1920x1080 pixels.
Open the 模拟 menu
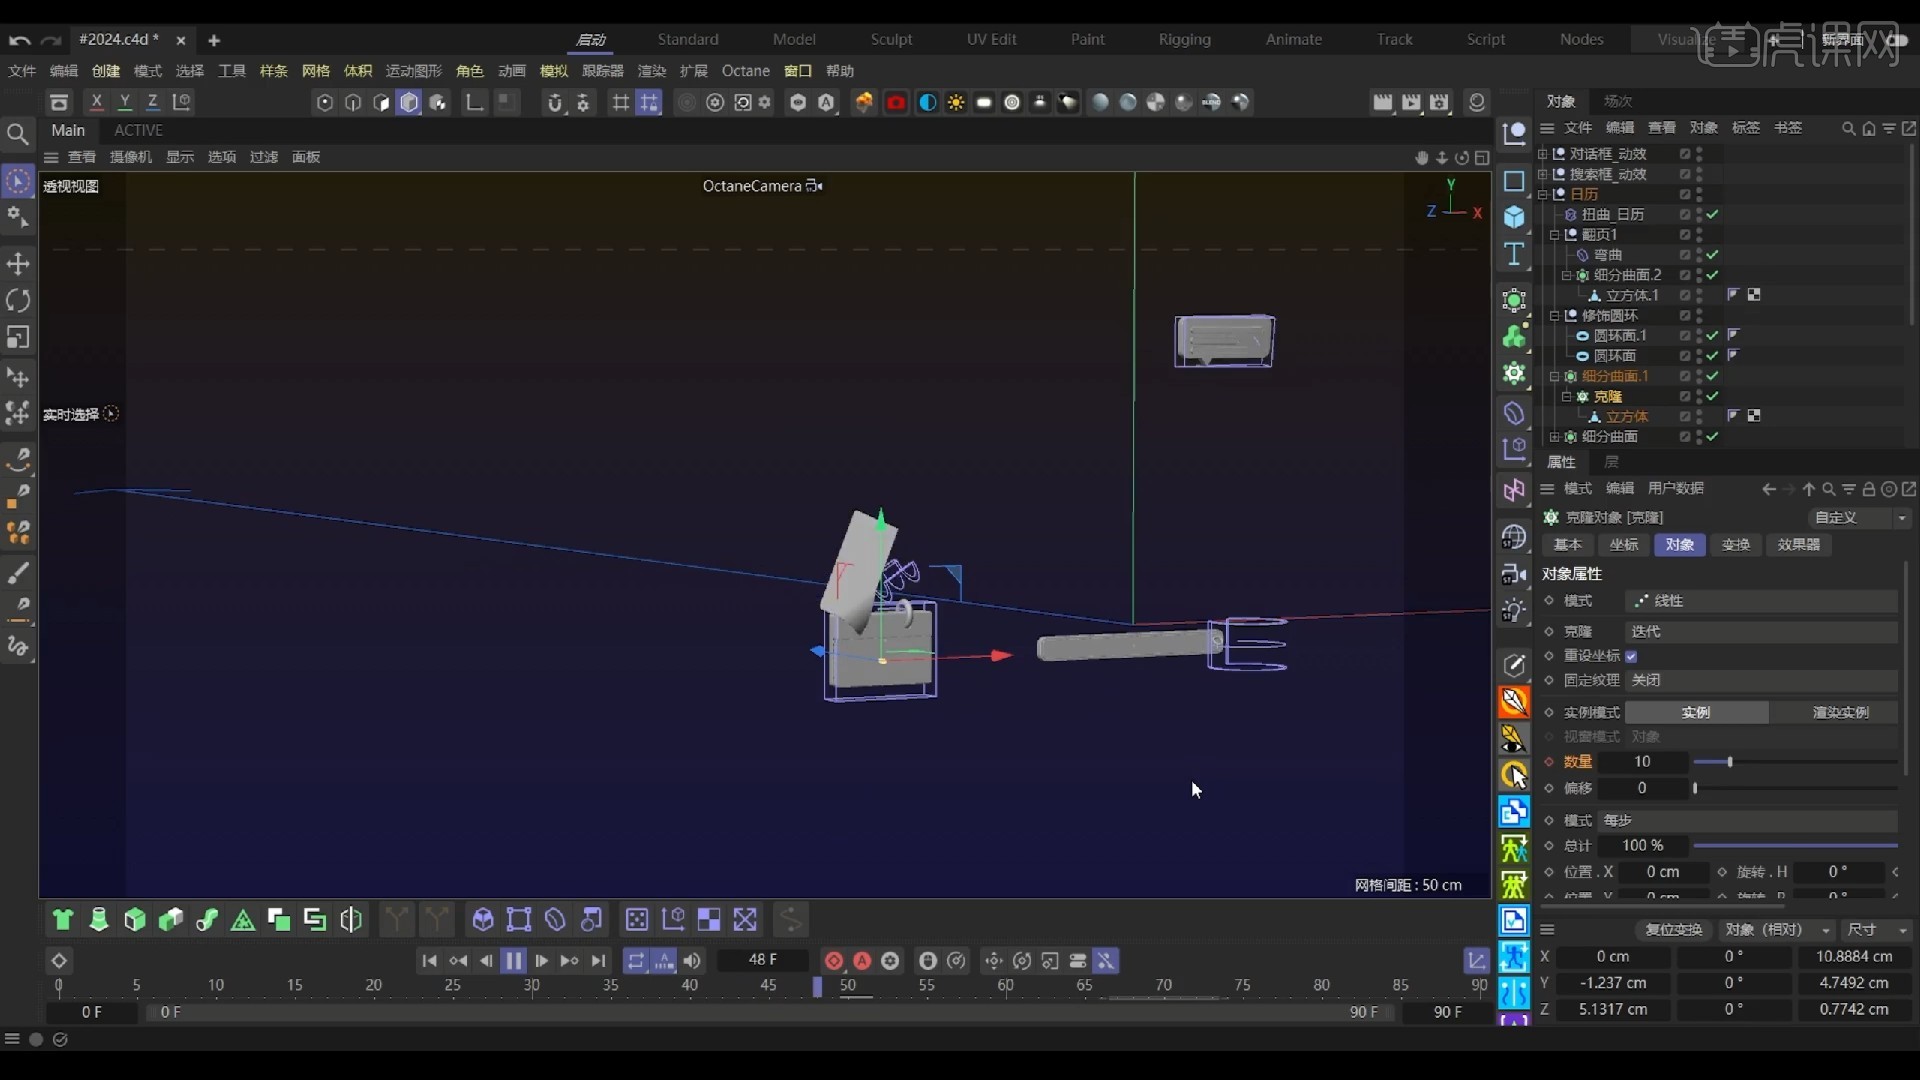pos(553,71)
